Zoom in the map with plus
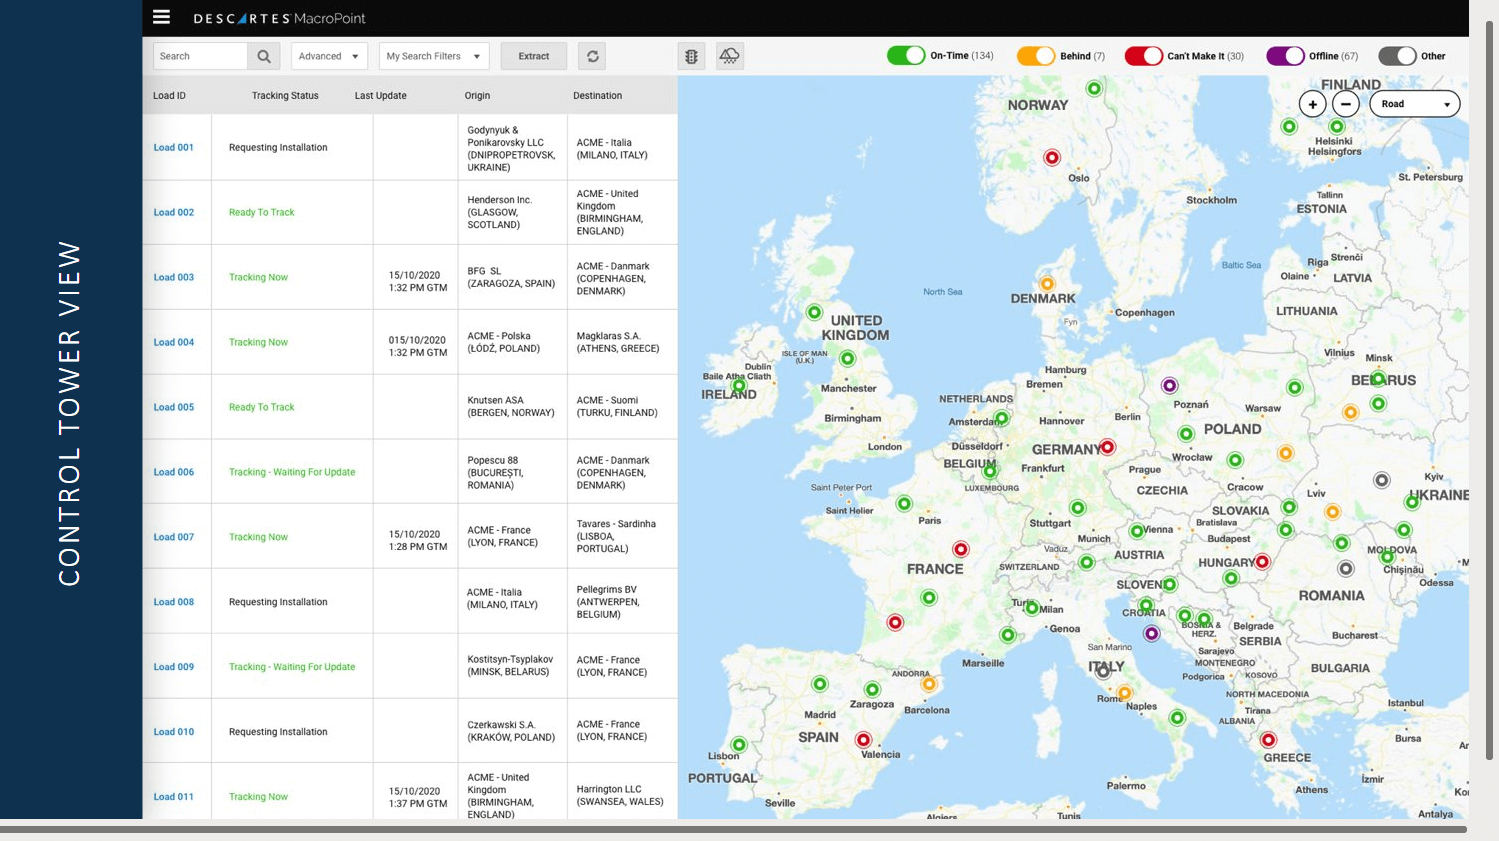The width and height of the screenshot is (1499, 841). (x=1313, y=104)
